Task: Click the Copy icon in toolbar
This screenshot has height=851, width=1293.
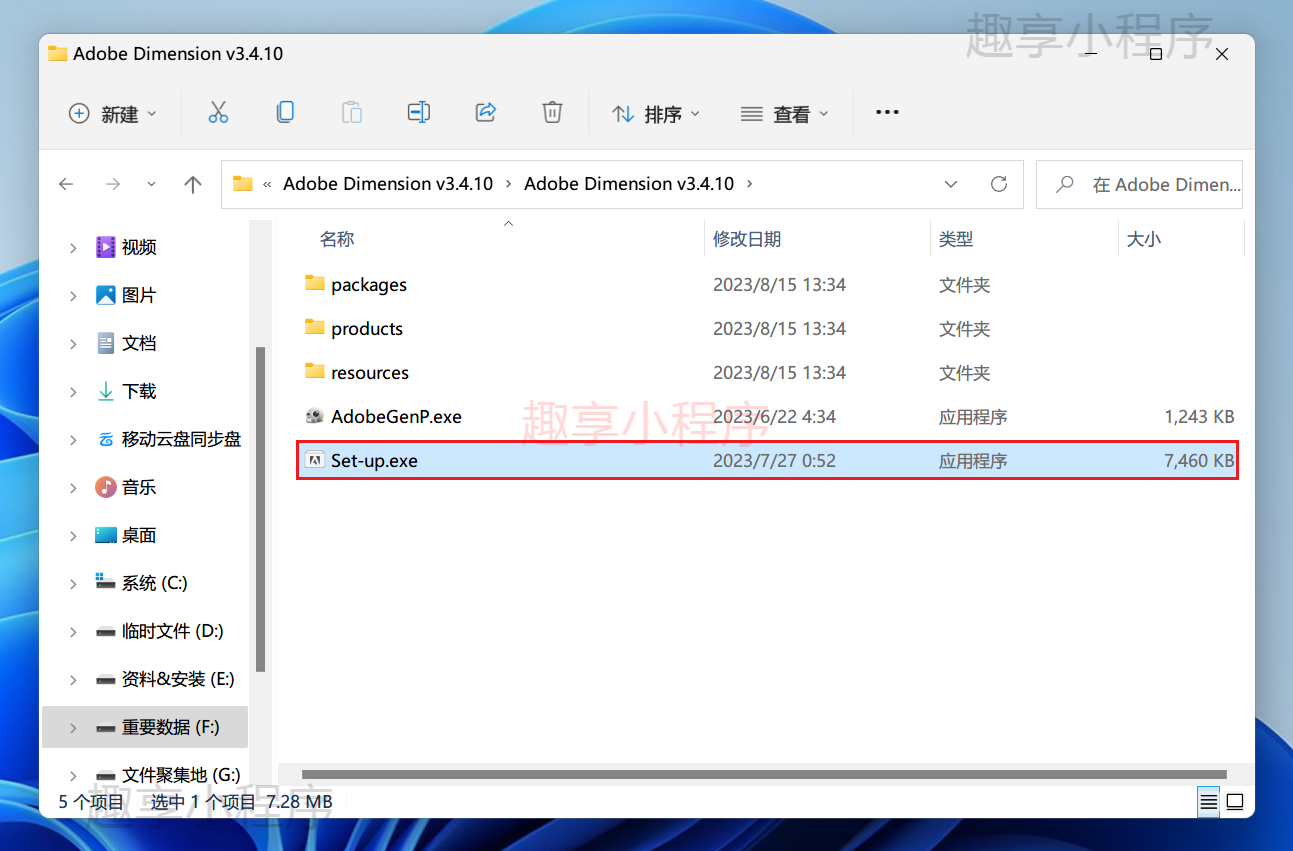Action: (285, 113)
